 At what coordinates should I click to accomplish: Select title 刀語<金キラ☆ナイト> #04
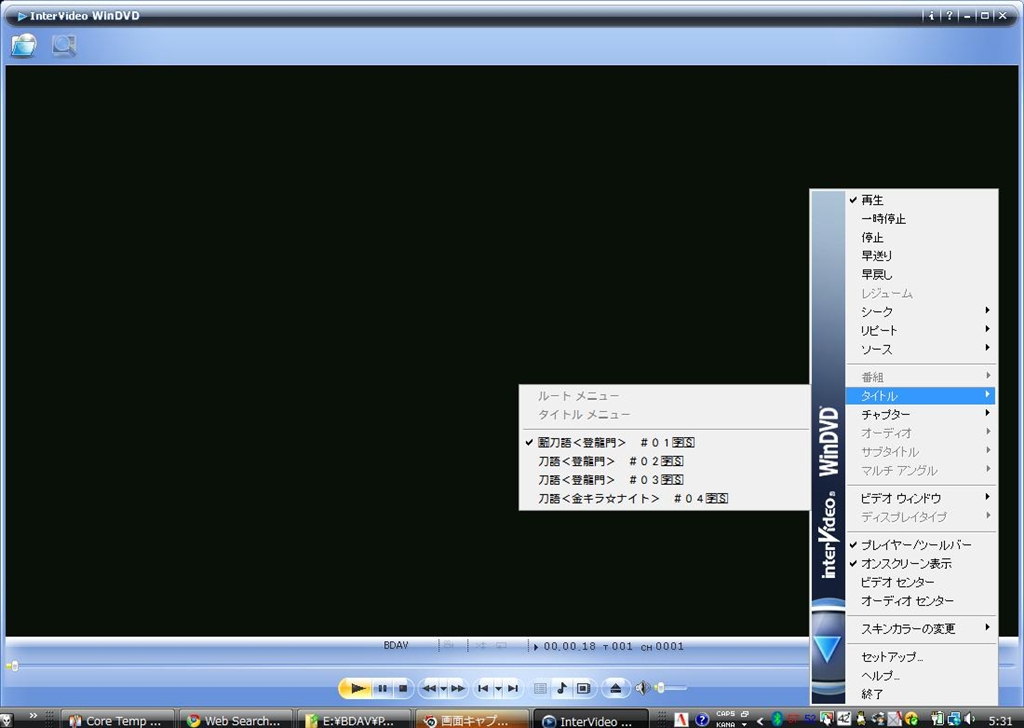pos(664,498)
